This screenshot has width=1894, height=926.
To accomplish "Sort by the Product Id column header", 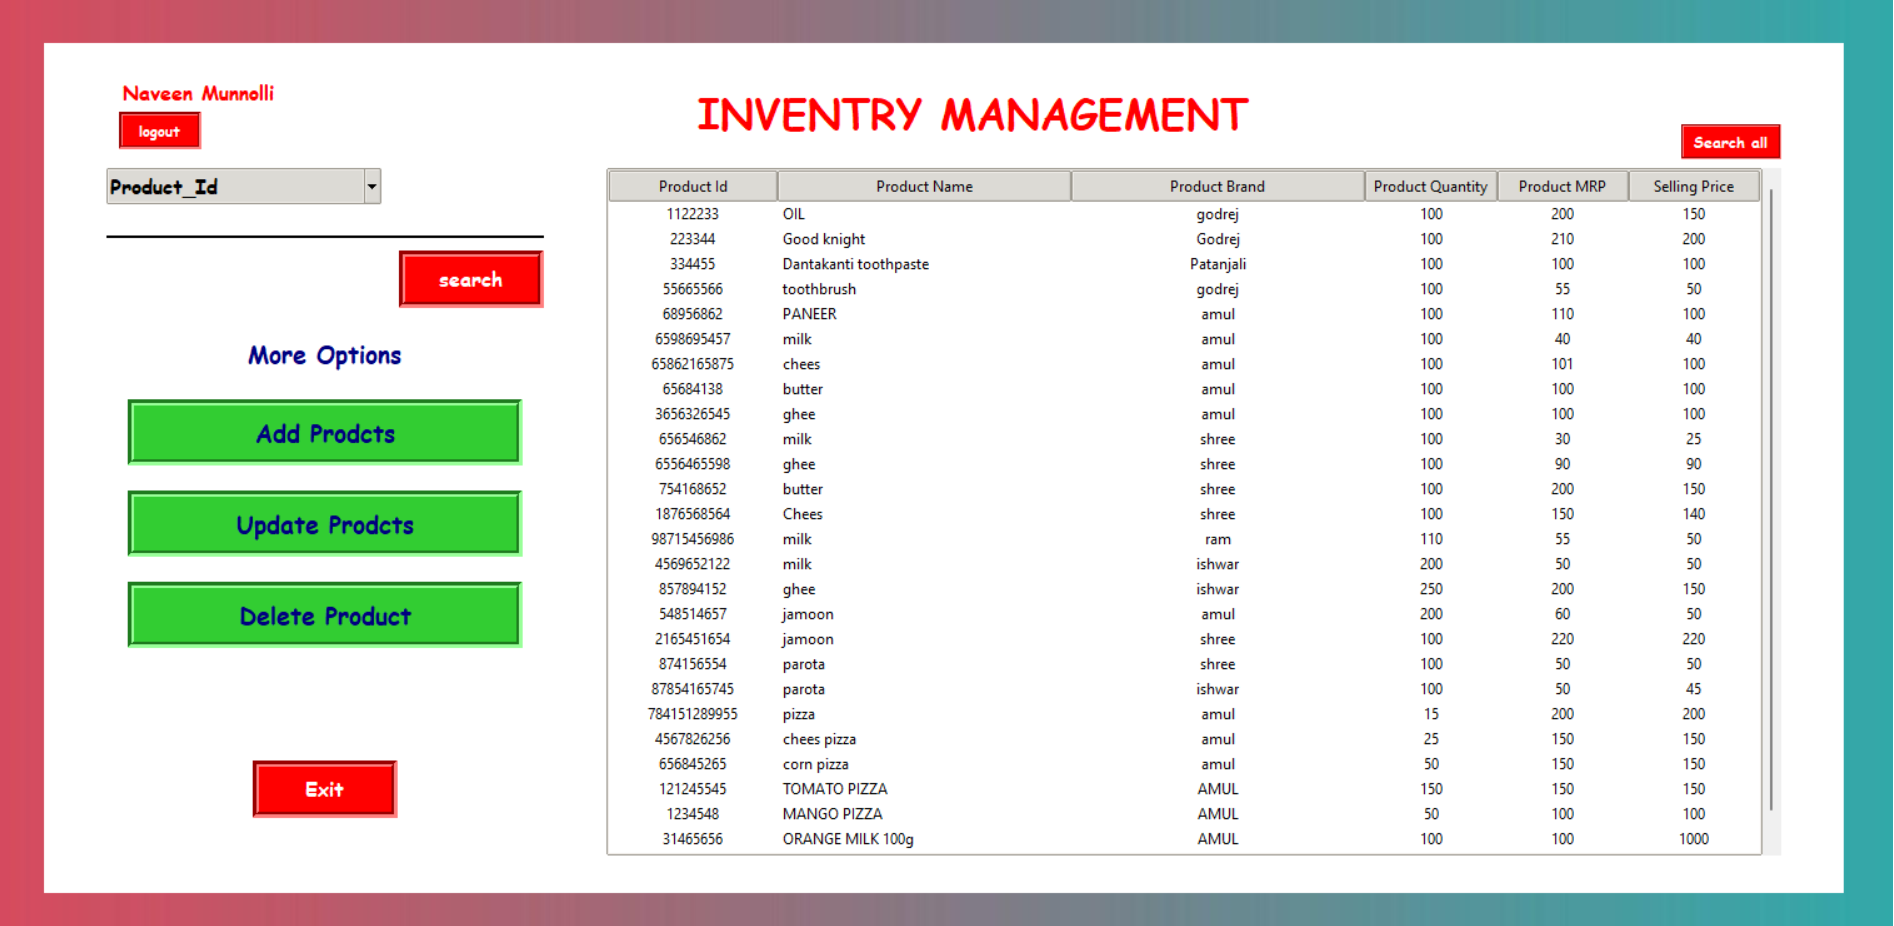I will [693, 186].
